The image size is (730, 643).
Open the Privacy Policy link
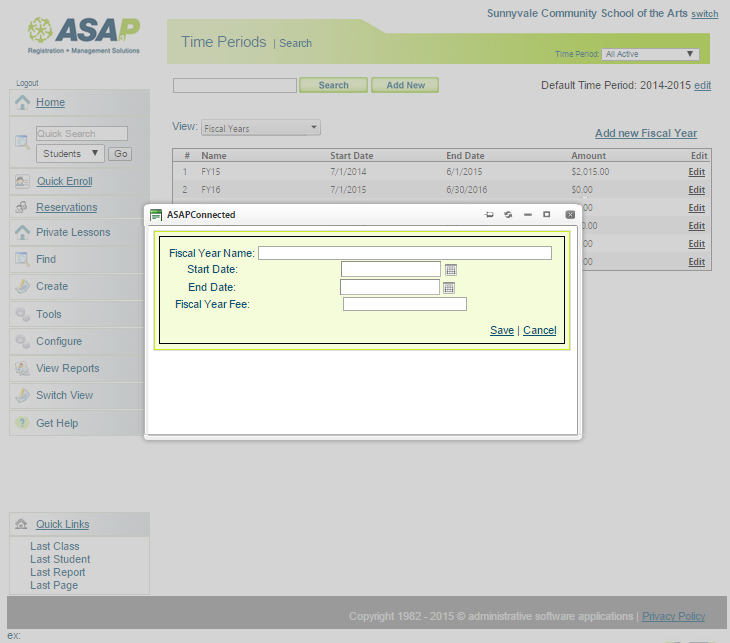673,616
